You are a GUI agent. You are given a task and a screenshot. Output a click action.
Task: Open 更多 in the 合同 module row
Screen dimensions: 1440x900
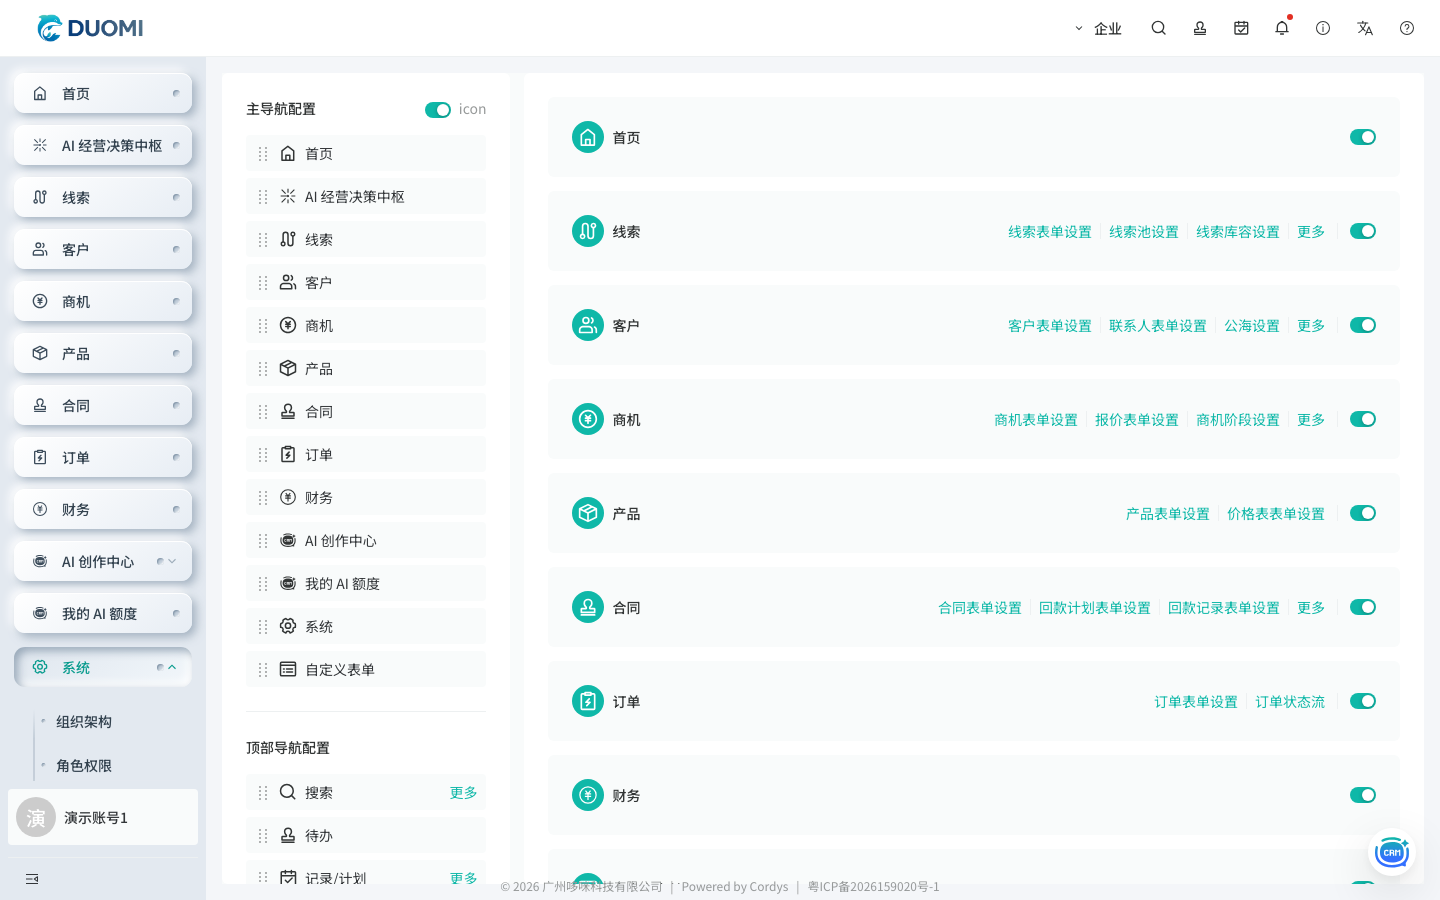(x=1311, y=608)
